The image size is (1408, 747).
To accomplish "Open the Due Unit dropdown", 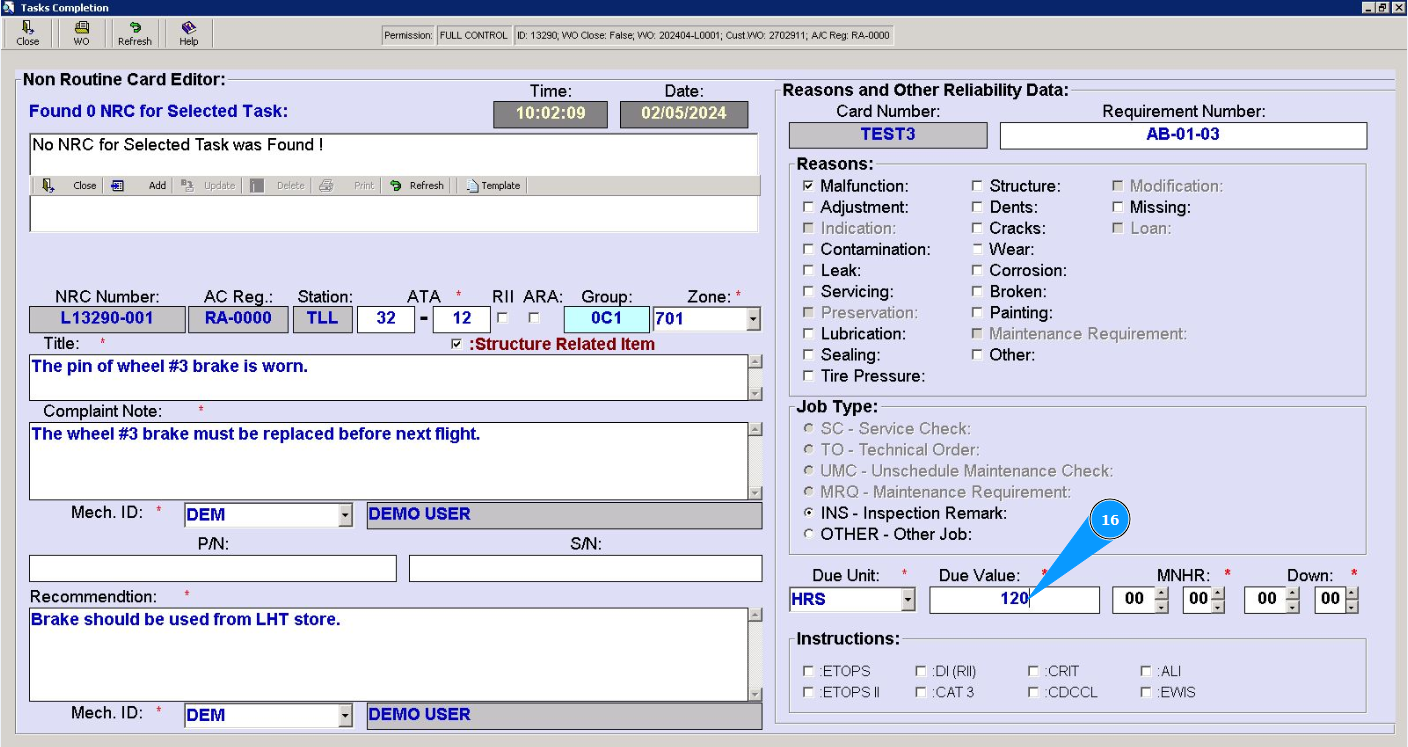I will click(x=908, y=601).
